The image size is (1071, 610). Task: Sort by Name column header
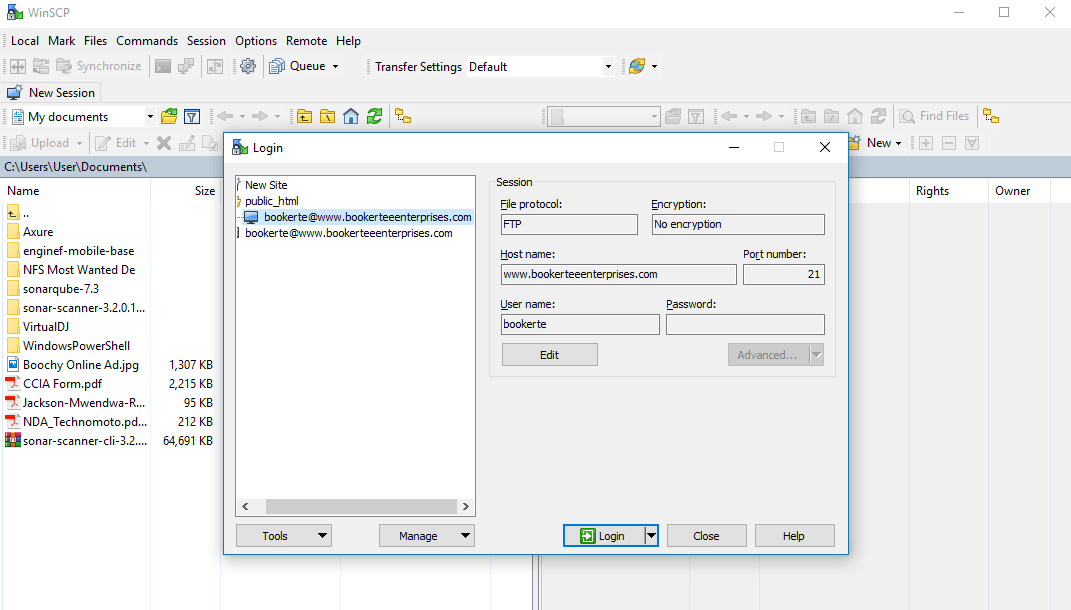(23, 191)
